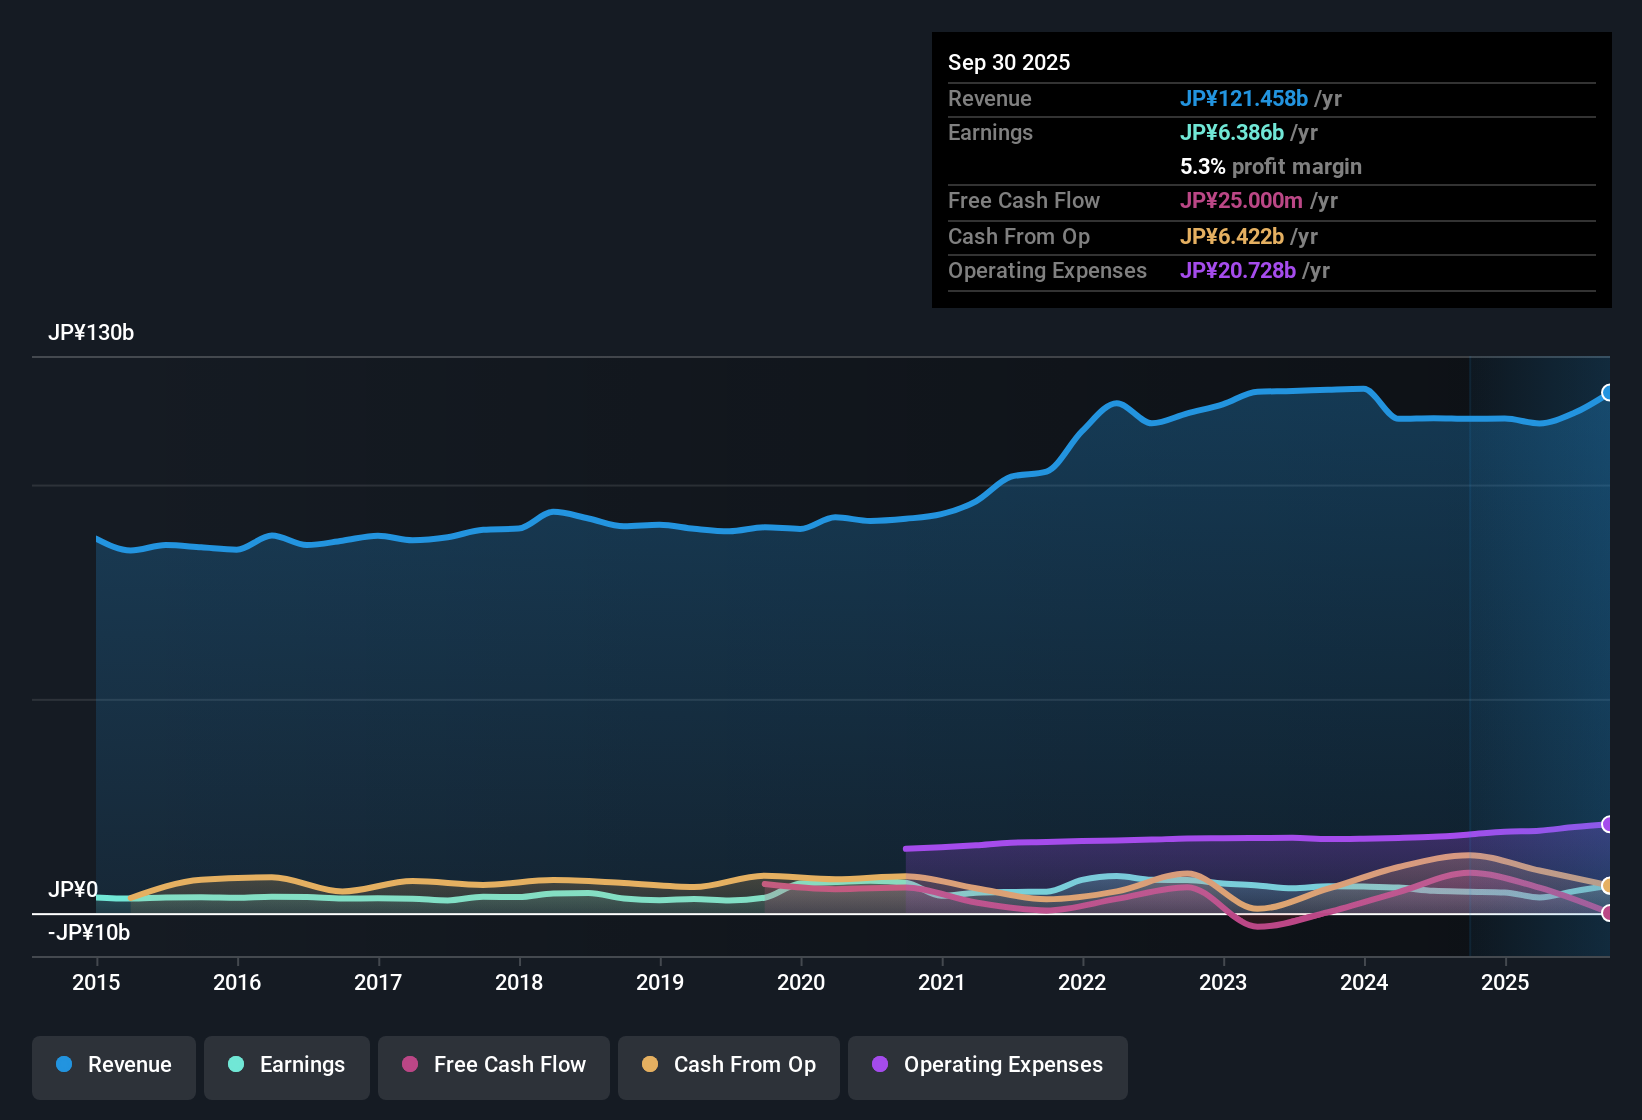Expand the Cash From Op legend entry
1642x1120 pixels.
[x=728, y=1065]
